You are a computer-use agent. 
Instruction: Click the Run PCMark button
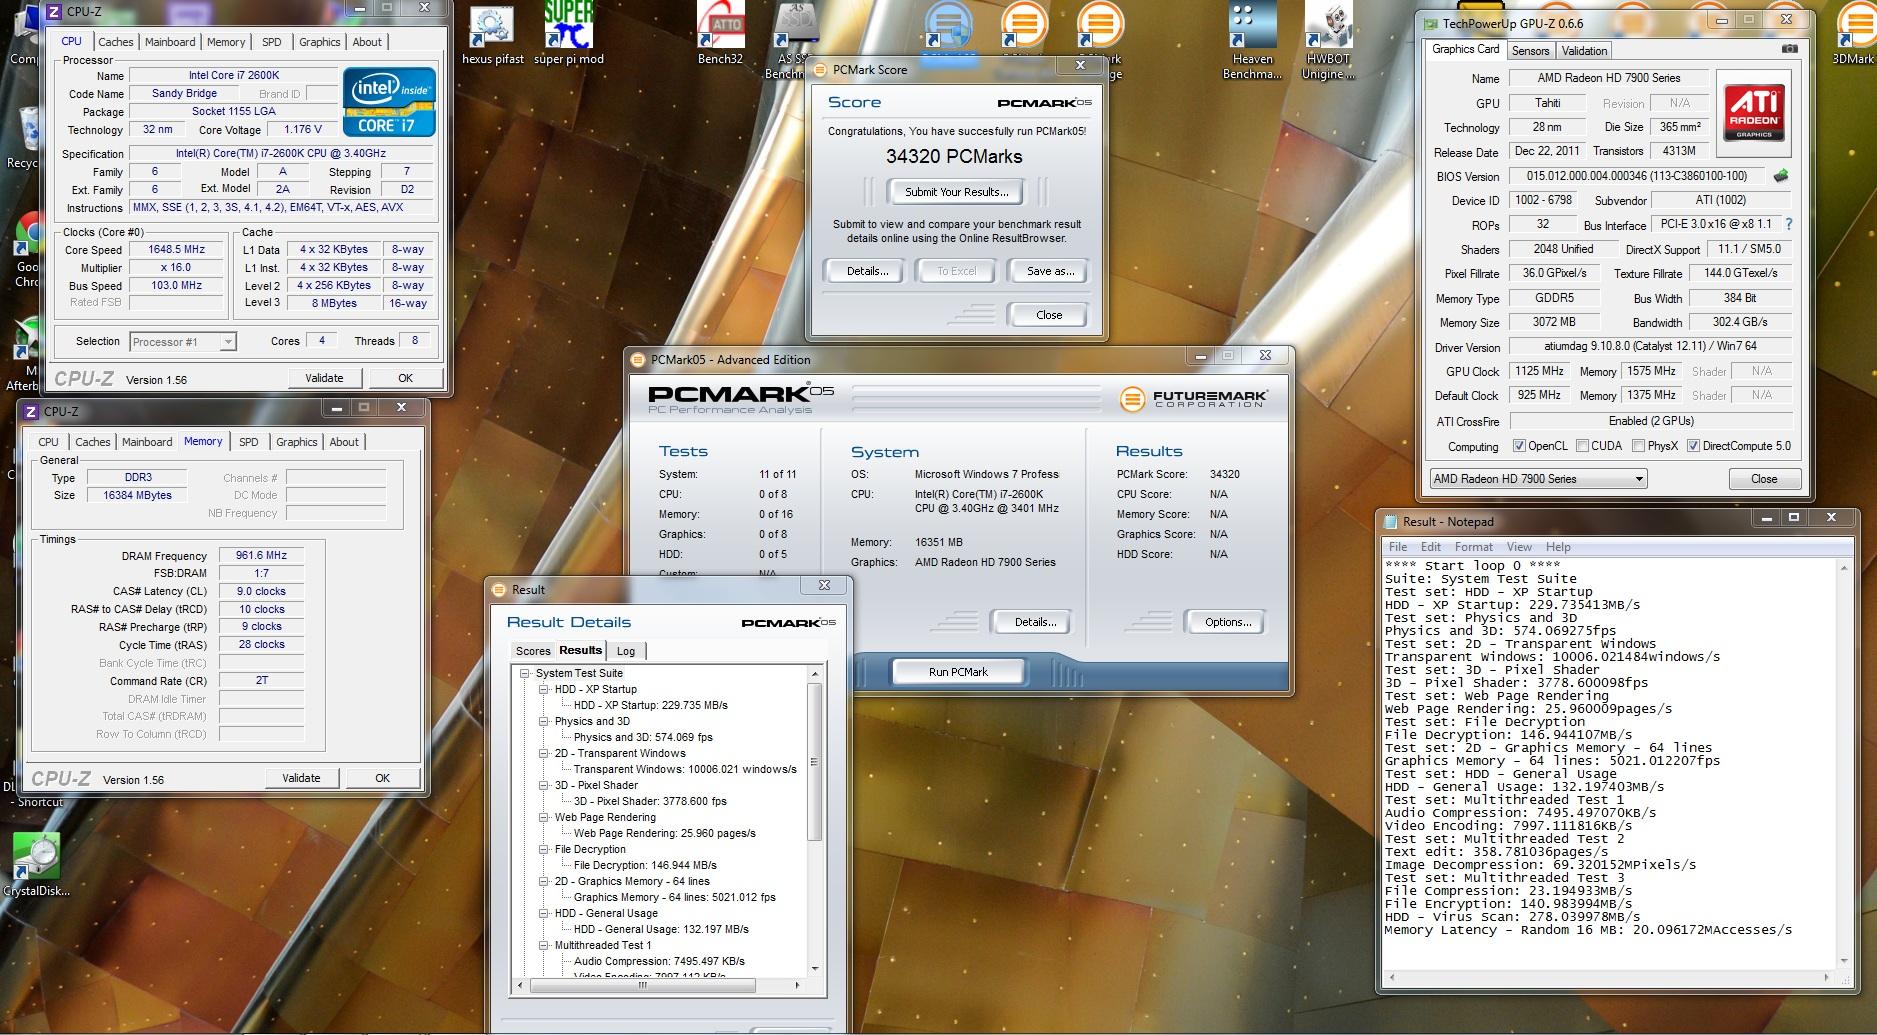958,672
